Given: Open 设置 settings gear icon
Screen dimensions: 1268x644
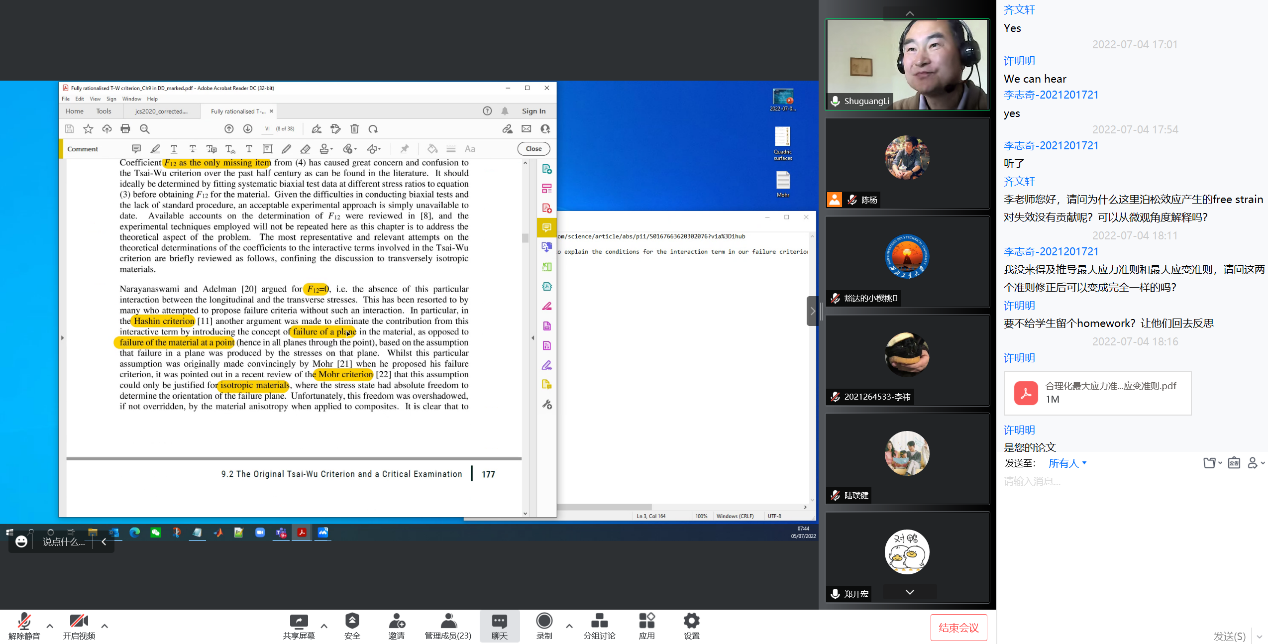Looking at the screenshot, I should 691,621.
